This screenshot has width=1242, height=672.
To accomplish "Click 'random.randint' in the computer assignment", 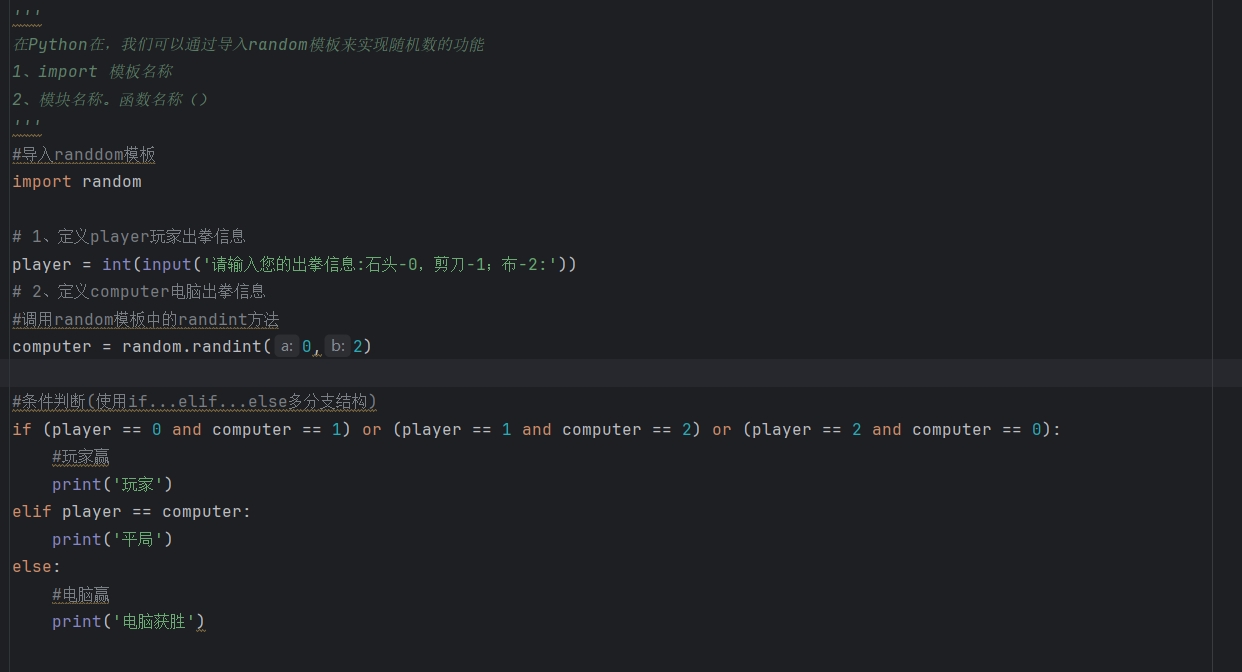I will 192,346.
